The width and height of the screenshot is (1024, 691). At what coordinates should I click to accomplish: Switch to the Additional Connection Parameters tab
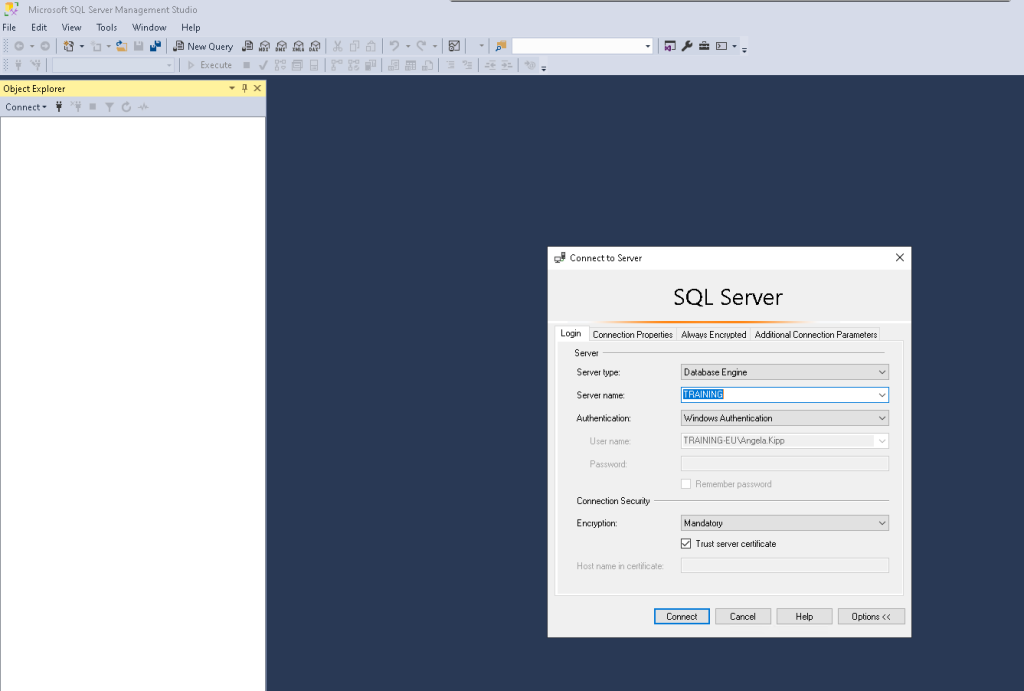click(x=816, y=334)
